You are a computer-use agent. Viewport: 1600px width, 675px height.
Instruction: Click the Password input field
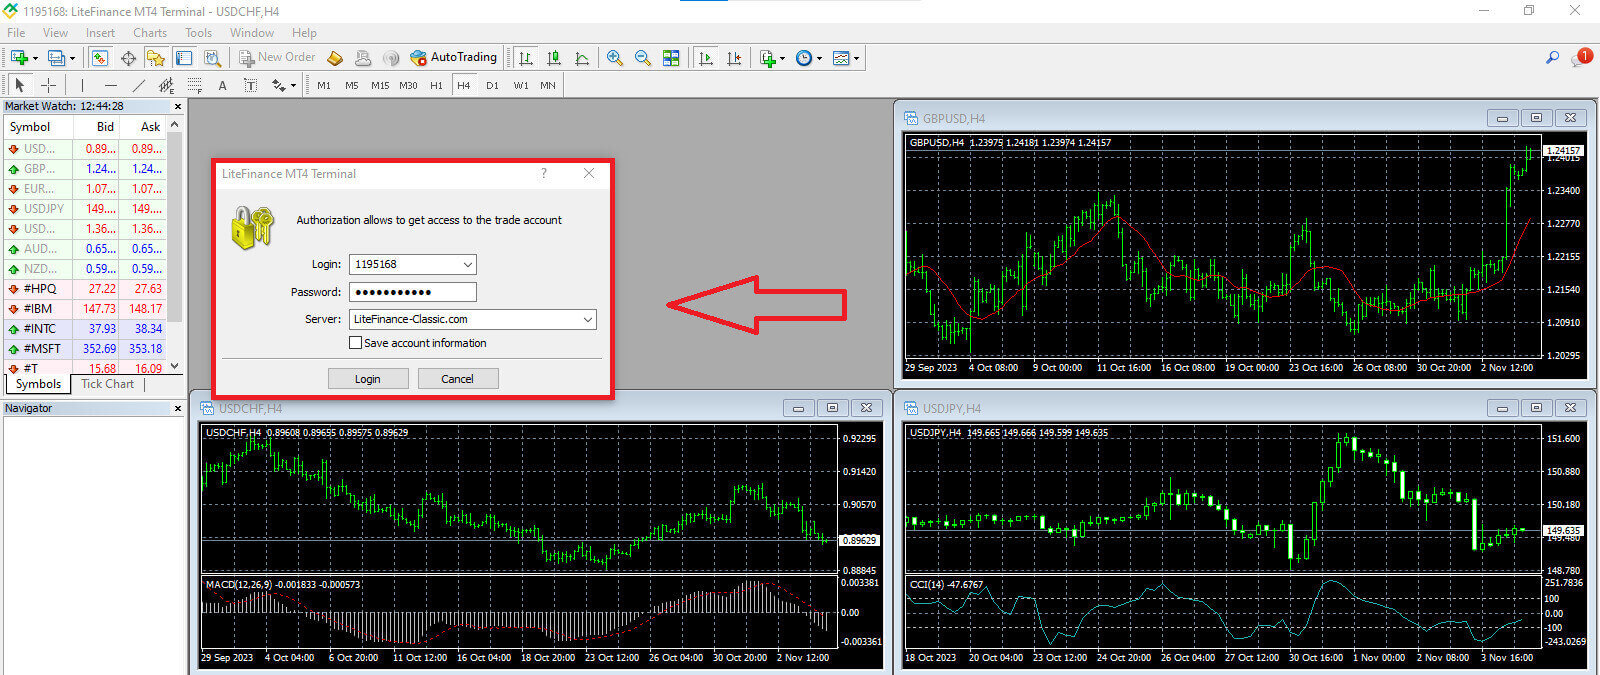pyautogui.click(x=412, y=292)
